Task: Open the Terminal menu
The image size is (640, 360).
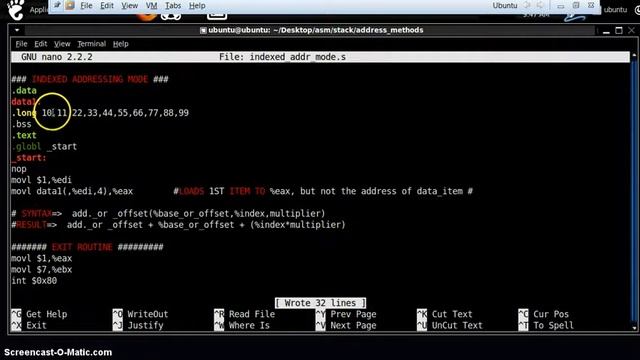Action: 91,44
